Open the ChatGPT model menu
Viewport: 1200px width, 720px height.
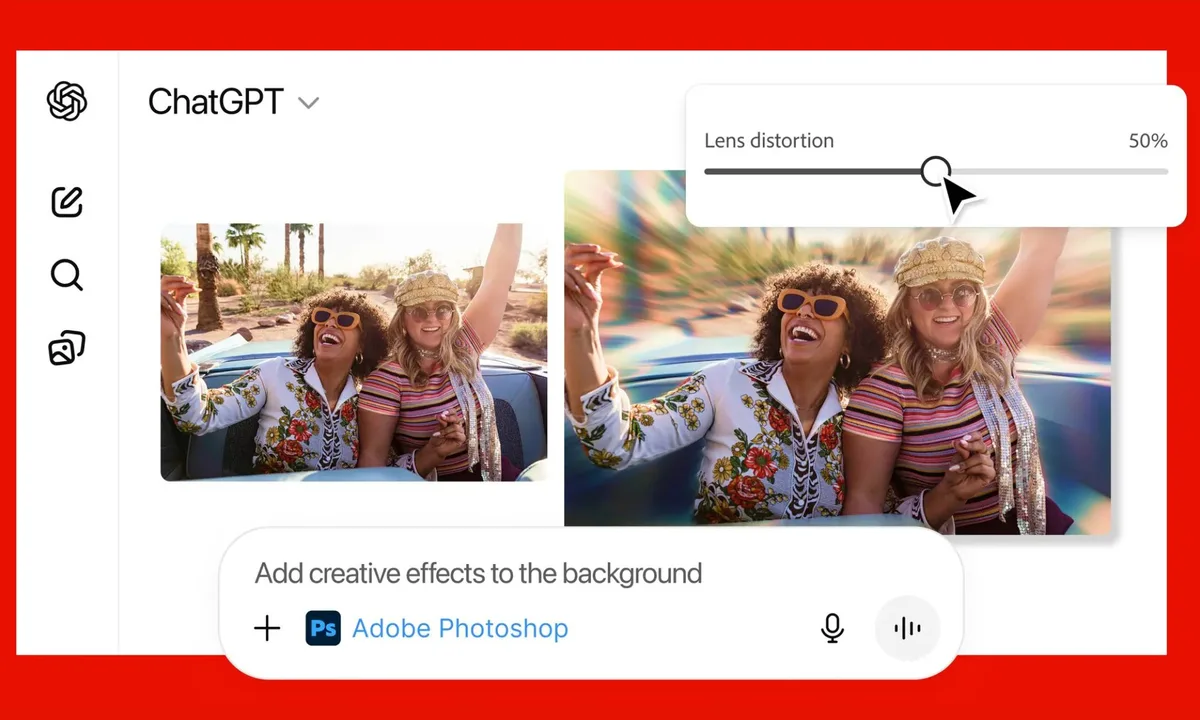235,102
